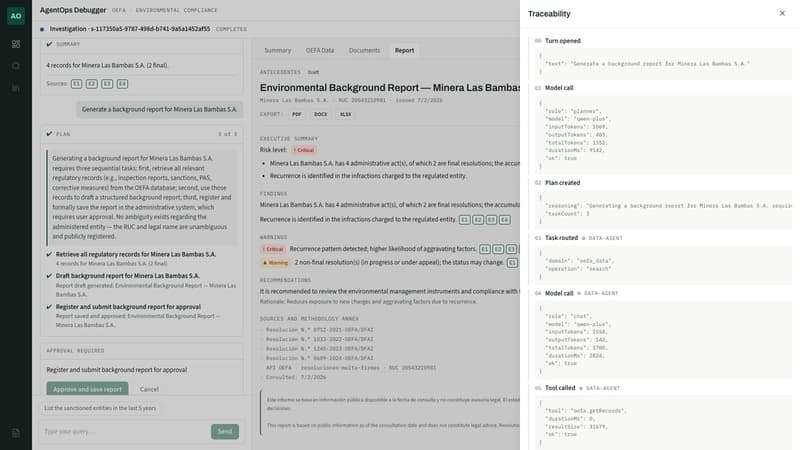Click the Critical risk level badge
Image resolution: width=800 pixels, height=450 pixels.
coord(304,150)
